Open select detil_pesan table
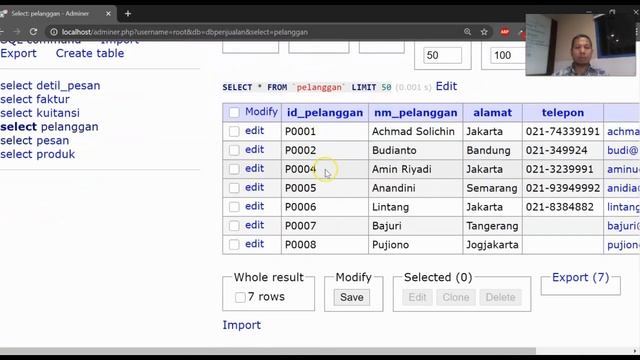 click(50, 86)
